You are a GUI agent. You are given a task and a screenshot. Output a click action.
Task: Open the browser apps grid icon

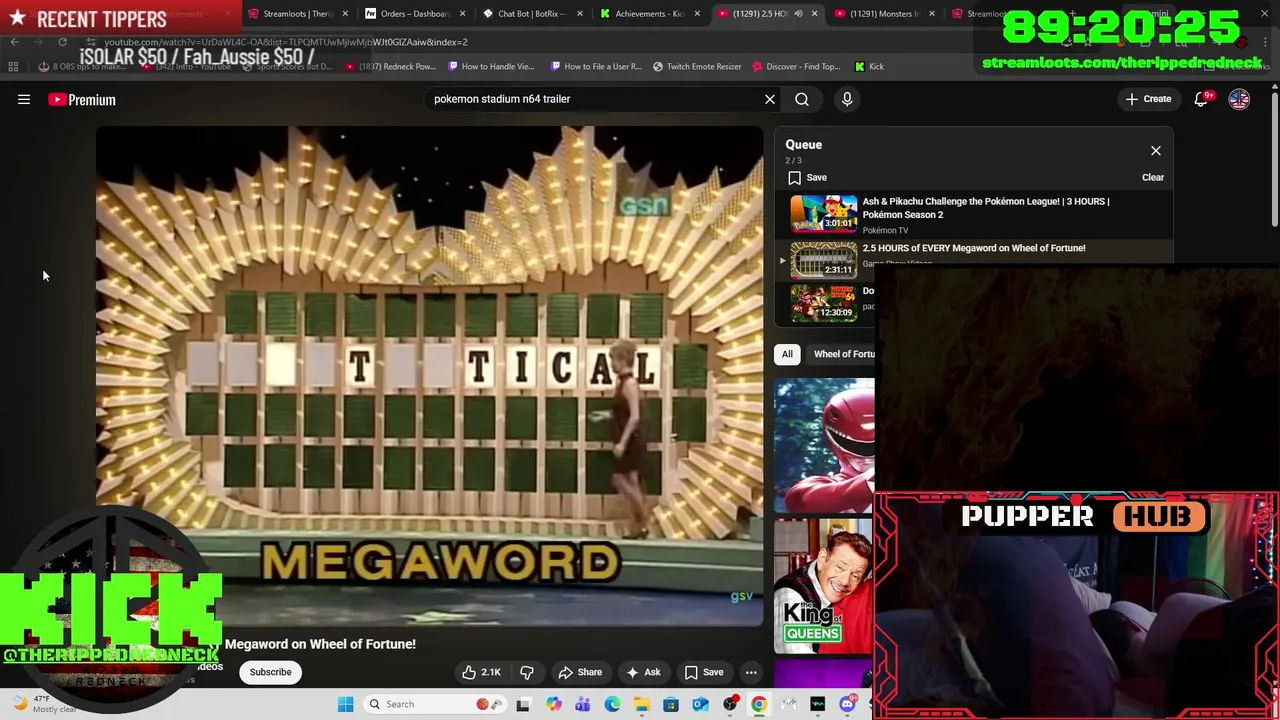tap(13, 66)
